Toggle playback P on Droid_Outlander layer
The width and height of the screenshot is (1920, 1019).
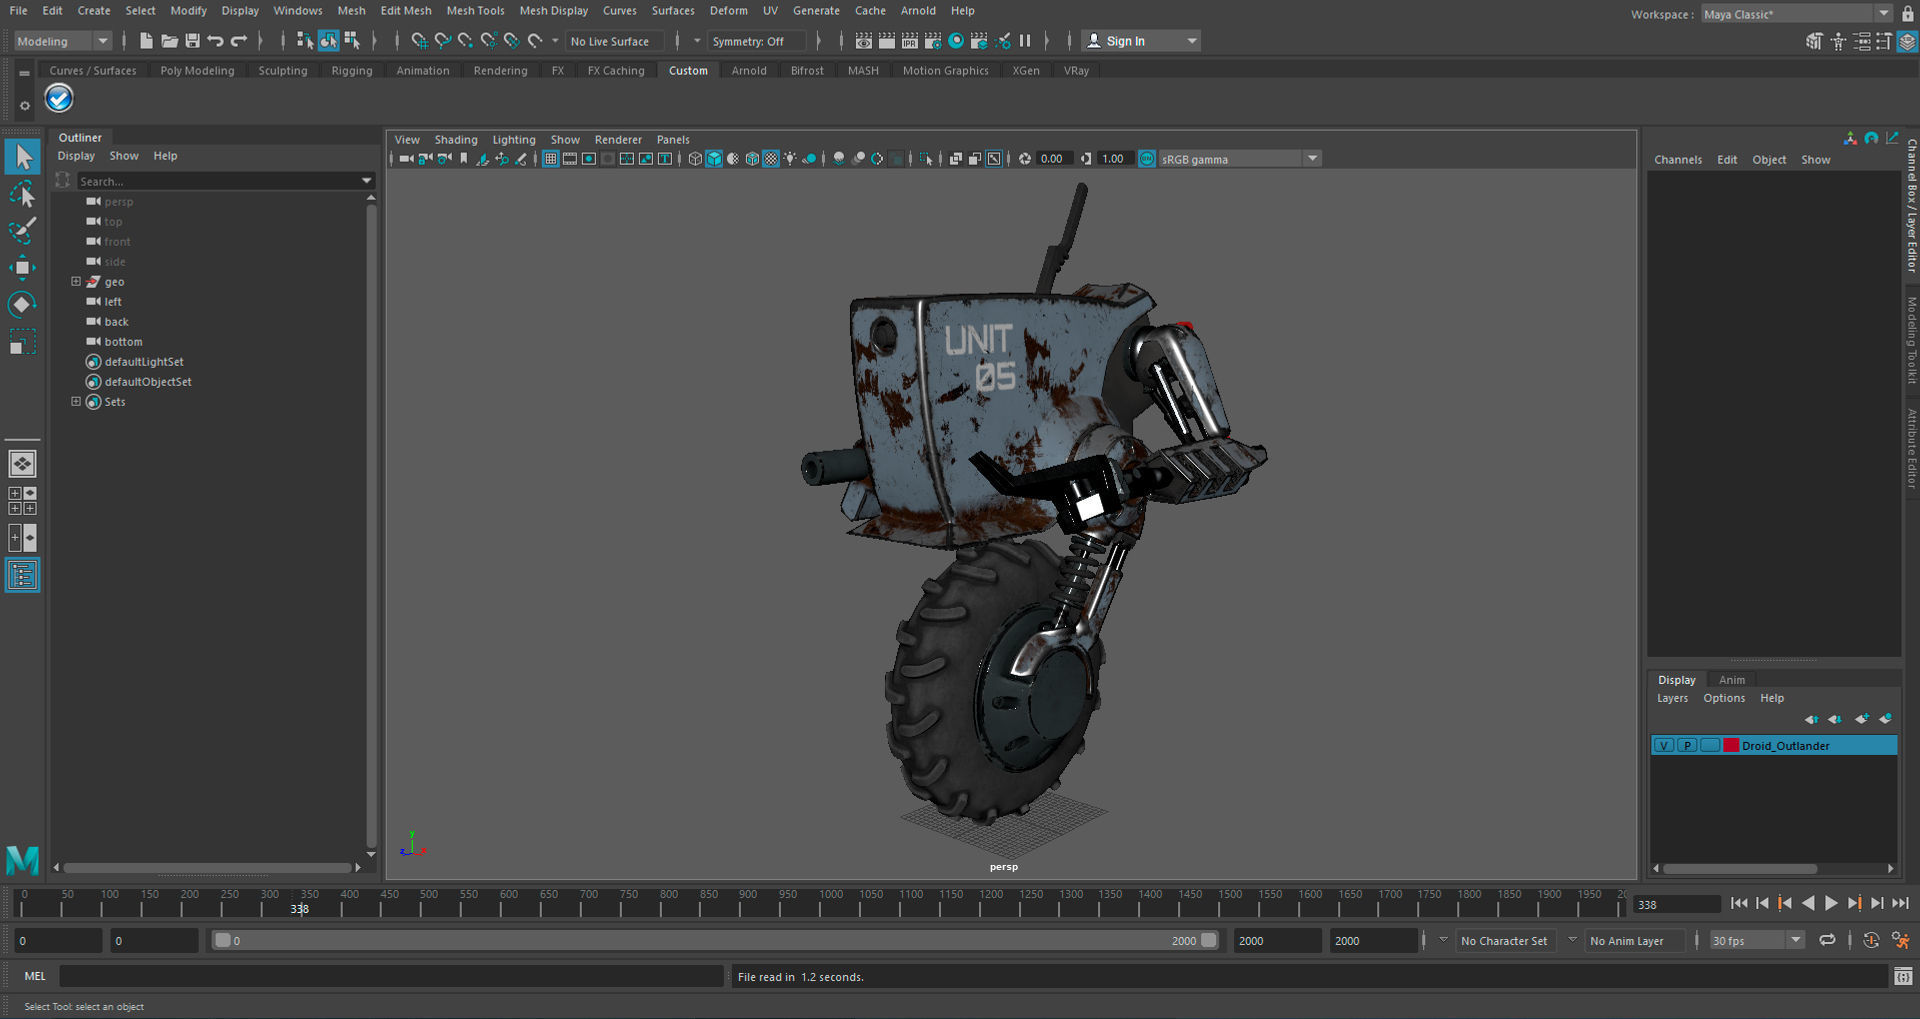[x=1687, y=745]
